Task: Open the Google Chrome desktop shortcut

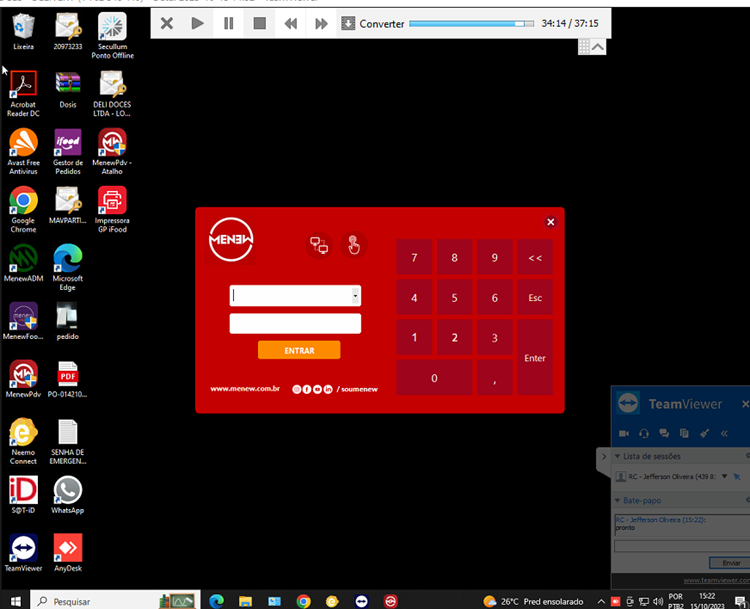Action: tap(23, 210)
